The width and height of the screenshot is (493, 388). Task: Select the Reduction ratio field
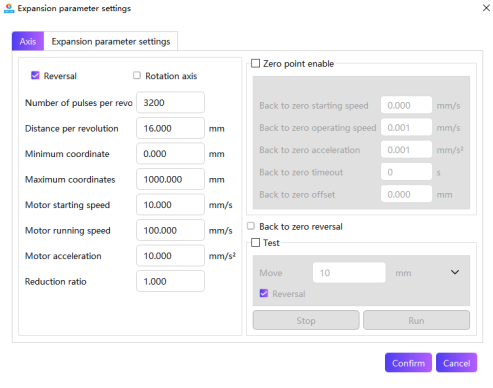click(170, 281)
